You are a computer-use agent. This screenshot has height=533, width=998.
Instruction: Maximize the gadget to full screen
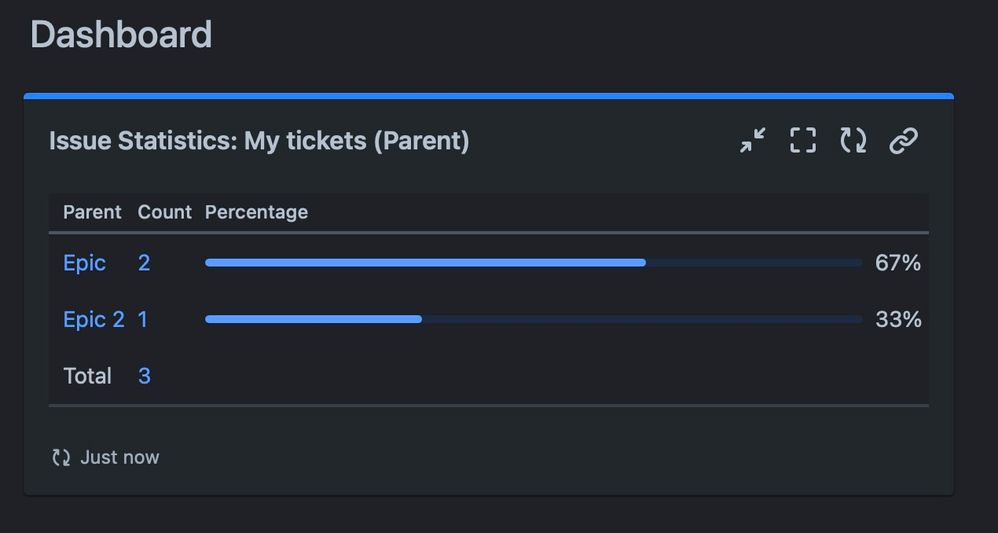pyautogui.click(x=803, y=141)
